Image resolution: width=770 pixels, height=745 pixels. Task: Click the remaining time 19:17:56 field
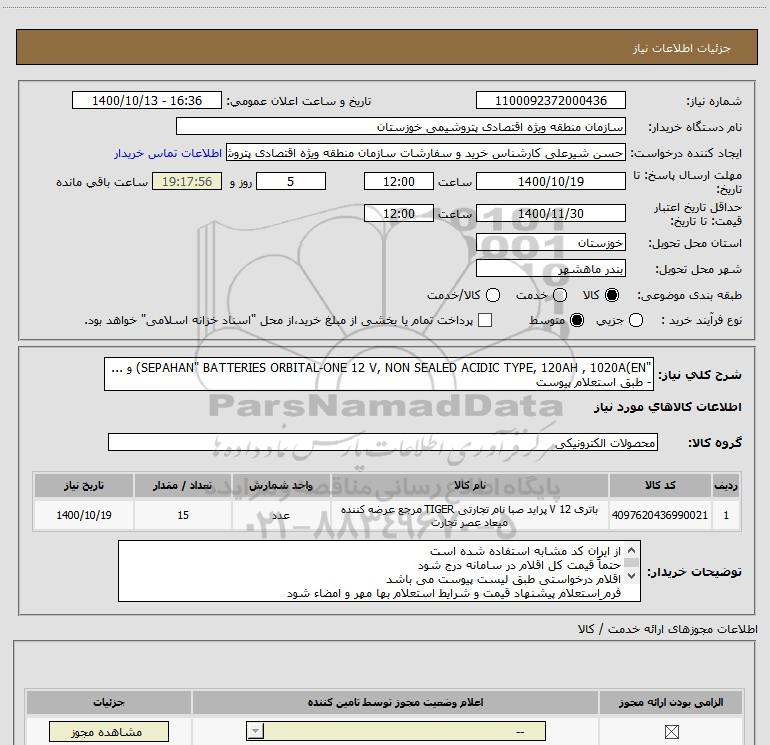[x=187, y=181]
